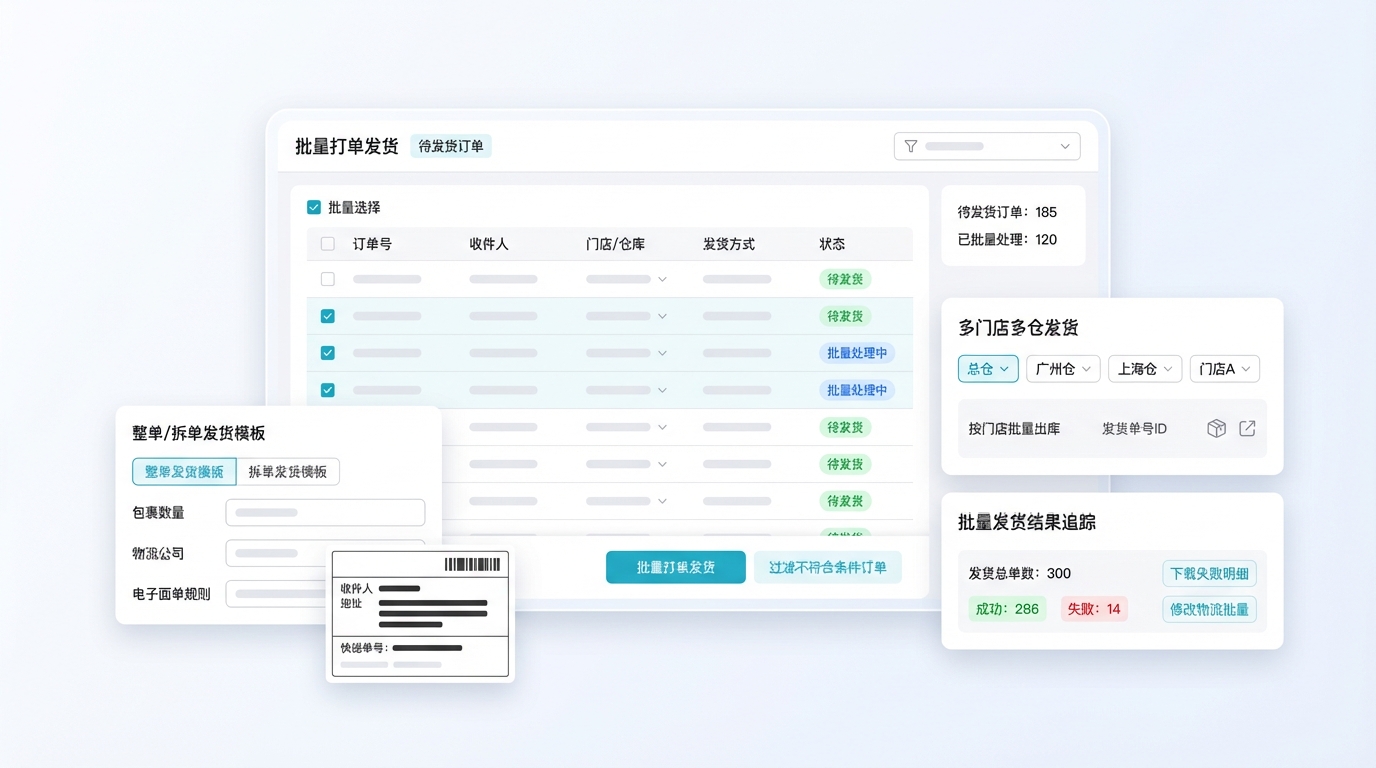Expand the 门店A store dropdown

(1224, 369)
